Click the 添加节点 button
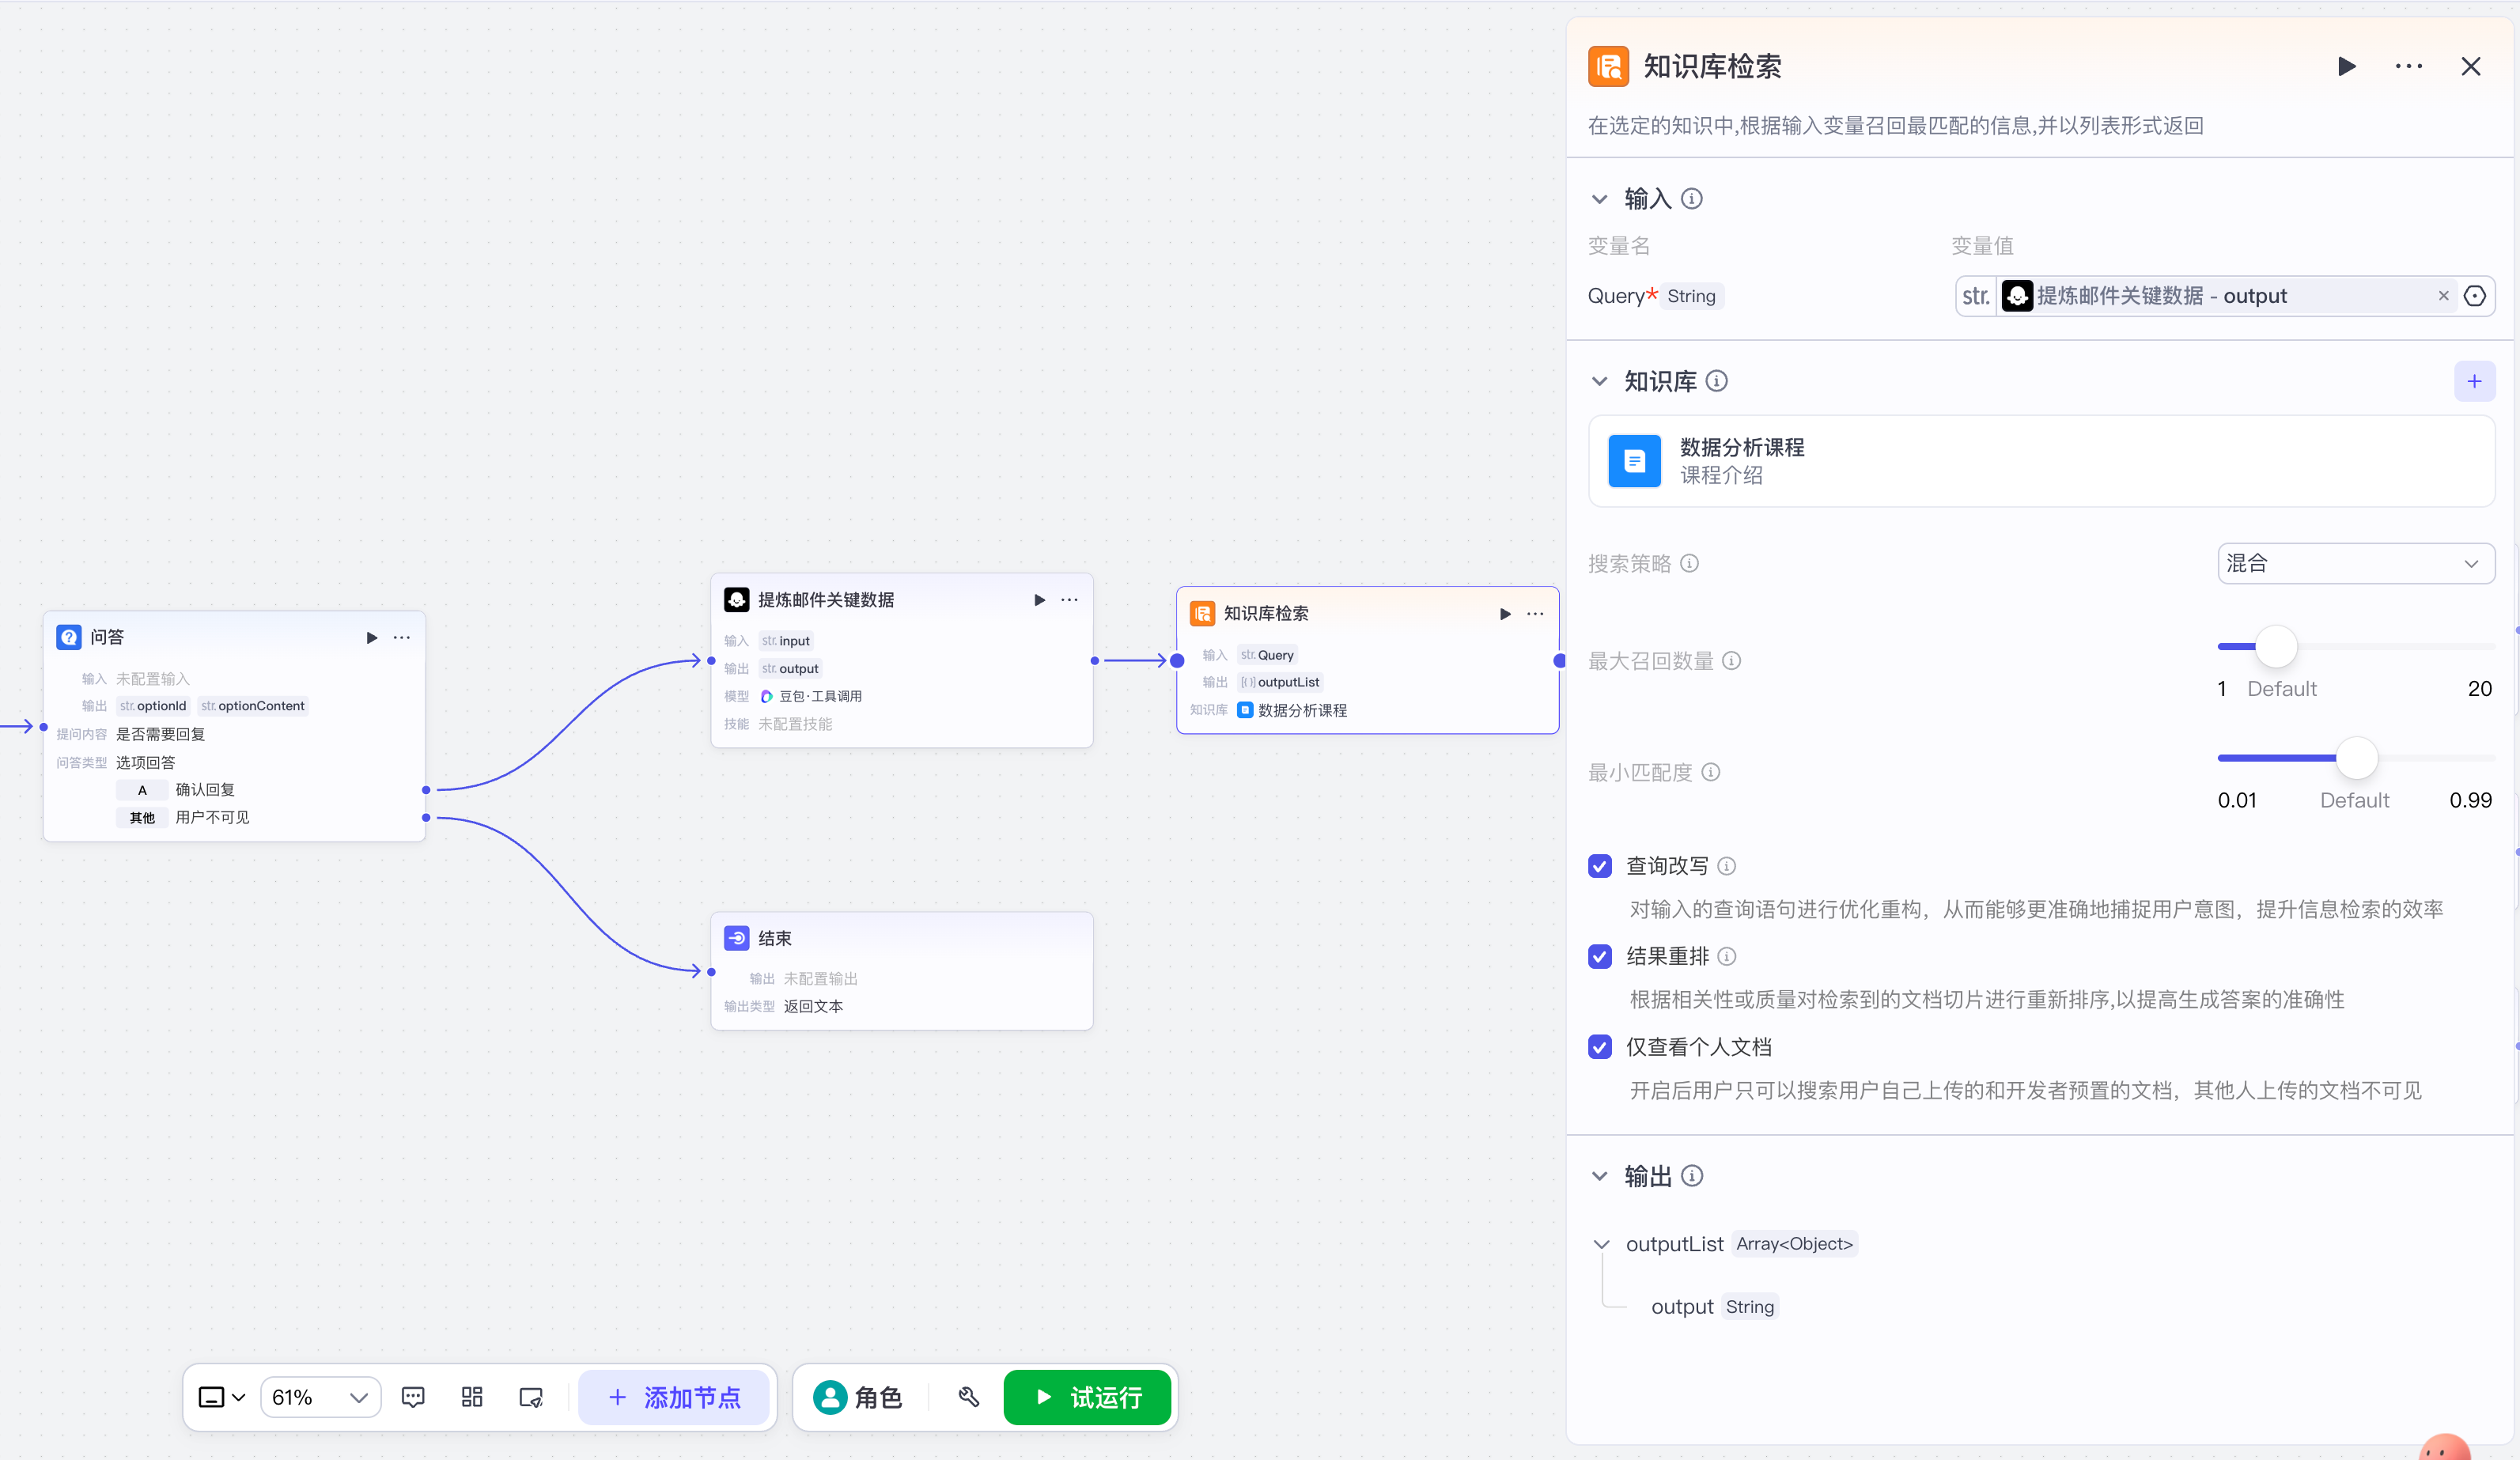2520x1460 pixels. (x=674, y=1397)
